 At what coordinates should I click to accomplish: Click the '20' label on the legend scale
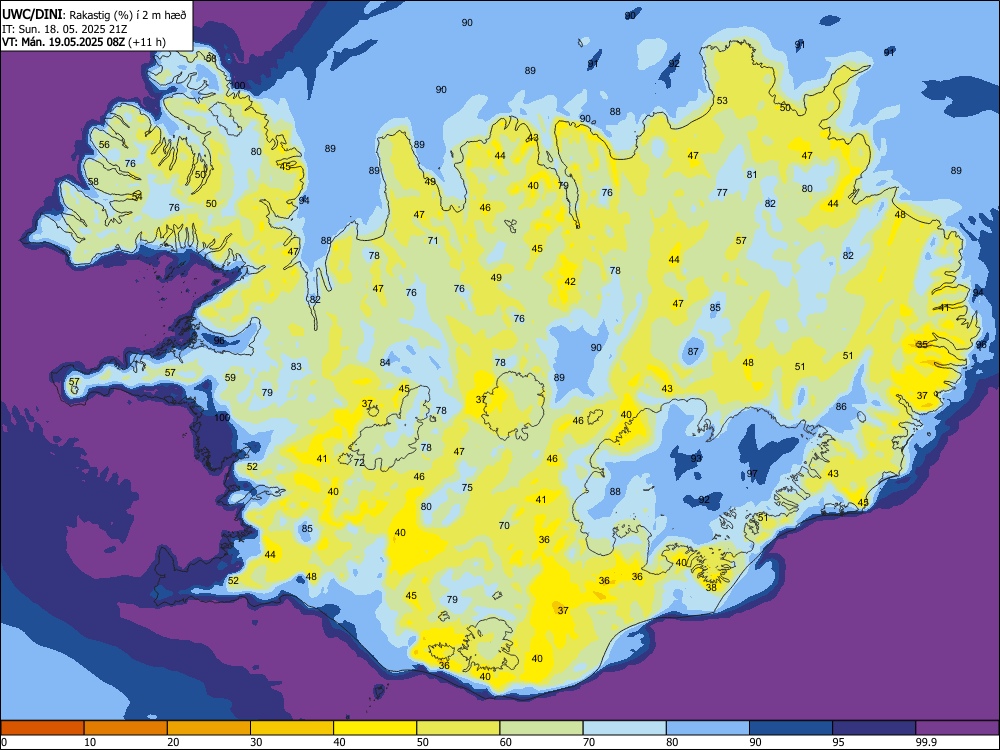[173, 742]
